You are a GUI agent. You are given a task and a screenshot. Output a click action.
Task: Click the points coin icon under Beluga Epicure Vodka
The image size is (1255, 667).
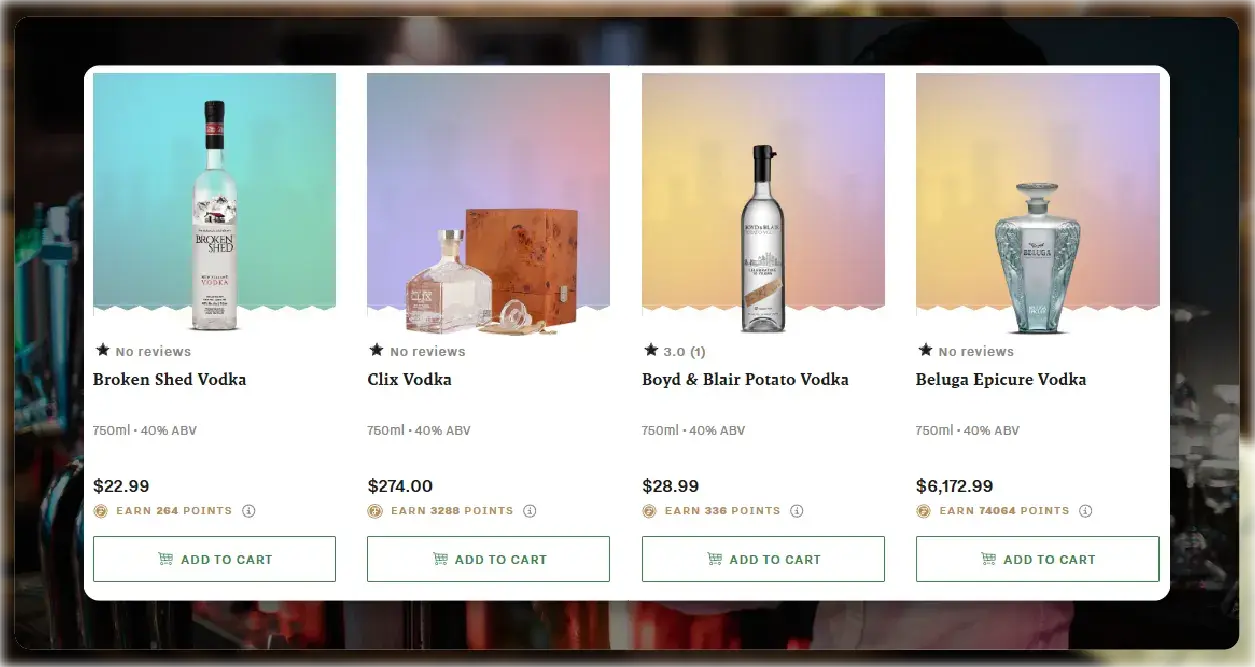tap(924, 510)
